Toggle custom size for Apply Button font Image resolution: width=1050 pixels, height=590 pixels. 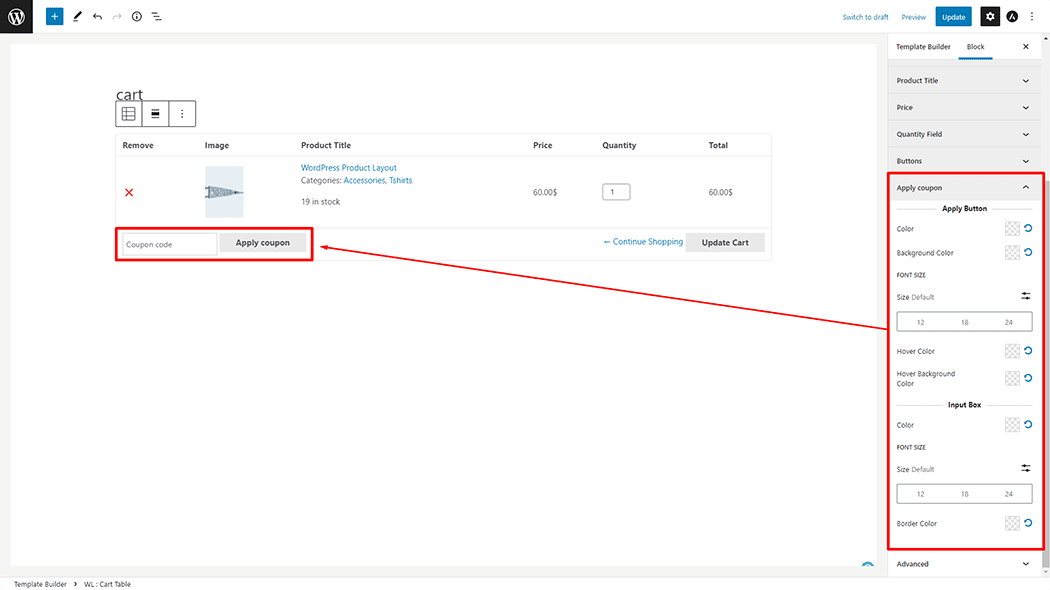pos(1025,296)
